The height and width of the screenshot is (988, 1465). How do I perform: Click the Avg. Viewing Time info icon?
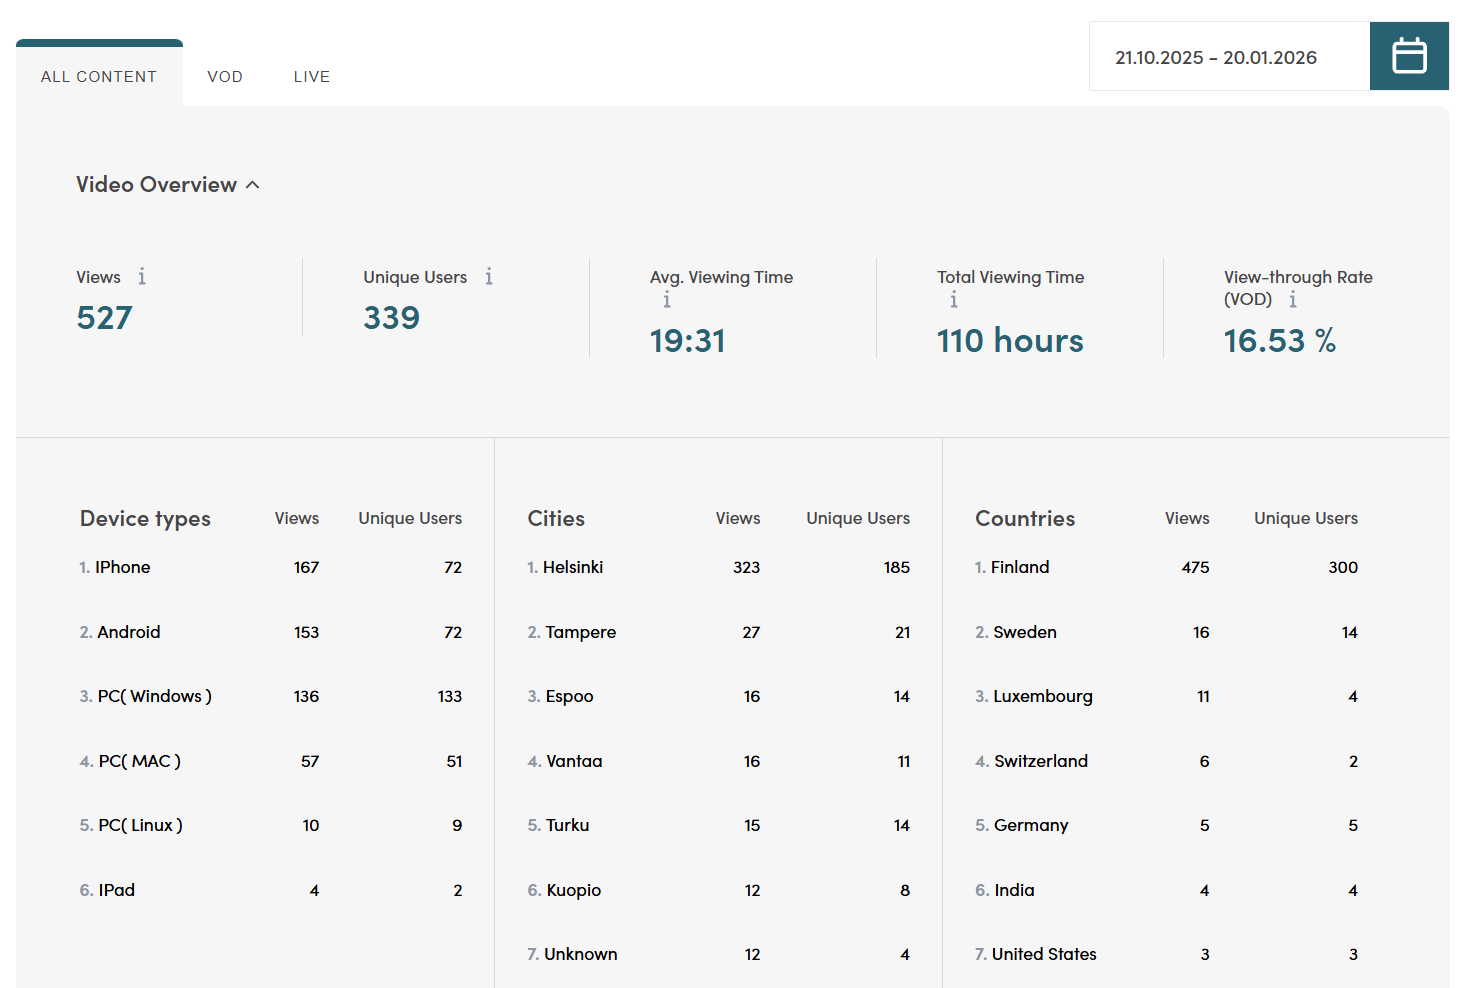[x=666, y=299]
